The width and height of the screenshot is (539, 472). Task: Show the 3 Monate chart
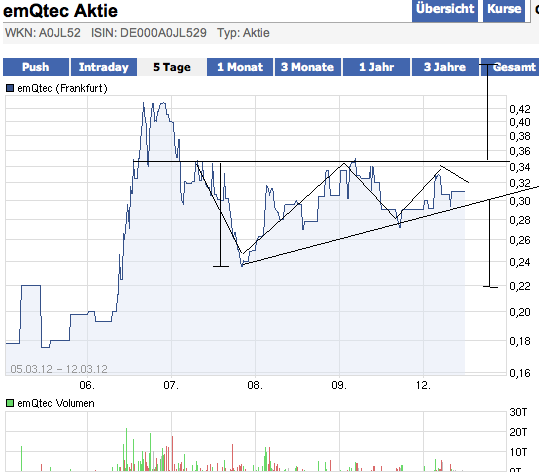coord(308,67)
